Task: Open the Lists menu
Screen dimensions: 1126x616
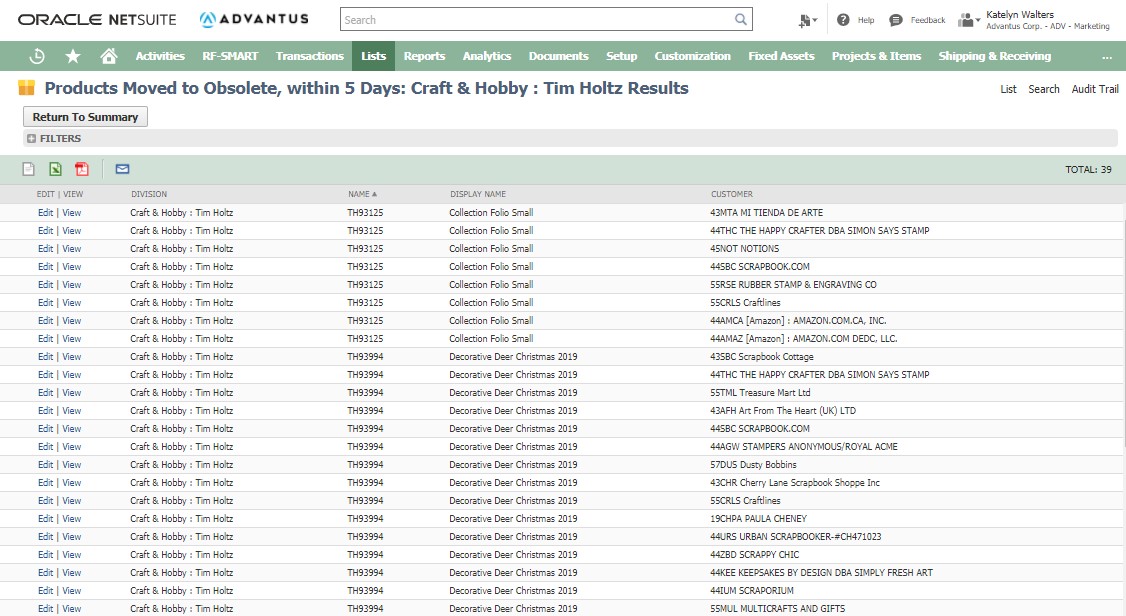Action: 373,56
